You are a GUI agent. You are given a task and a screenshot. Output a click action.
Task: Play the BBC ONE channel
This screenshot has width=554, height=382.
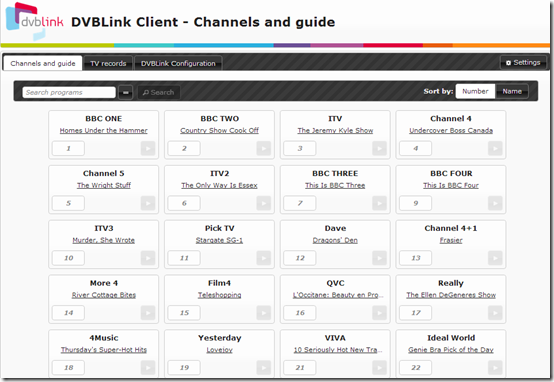(148, 148)
